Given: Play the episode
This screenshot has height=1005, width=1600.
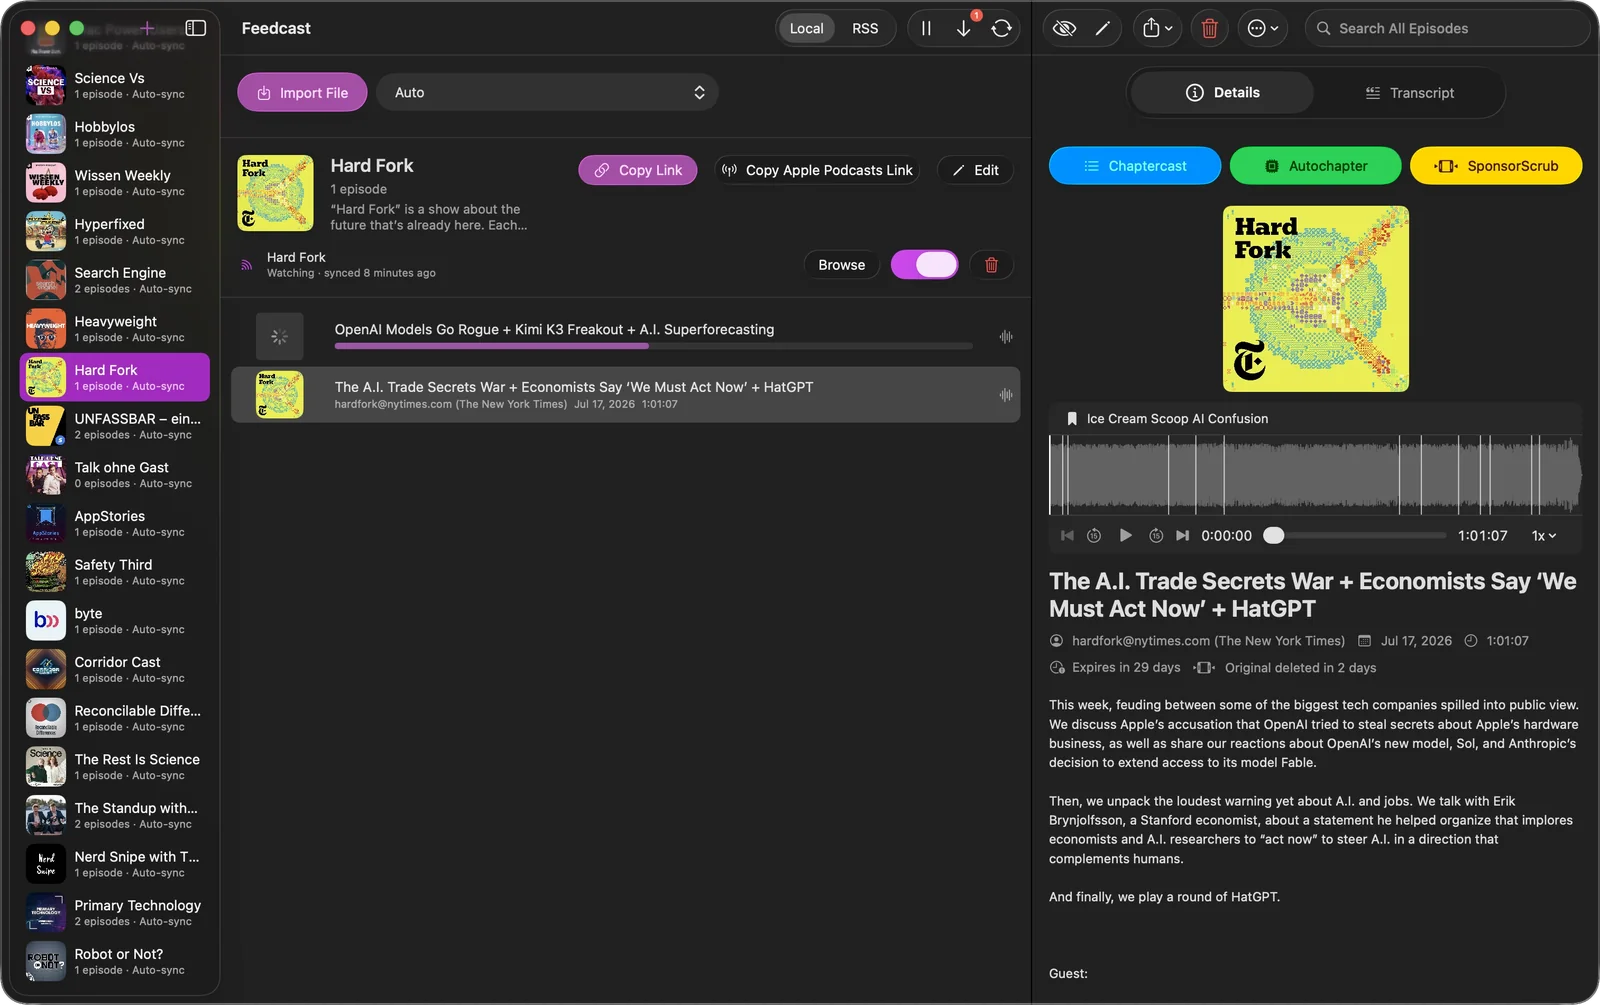Looking at the screenshot, I should (1125, 536).
